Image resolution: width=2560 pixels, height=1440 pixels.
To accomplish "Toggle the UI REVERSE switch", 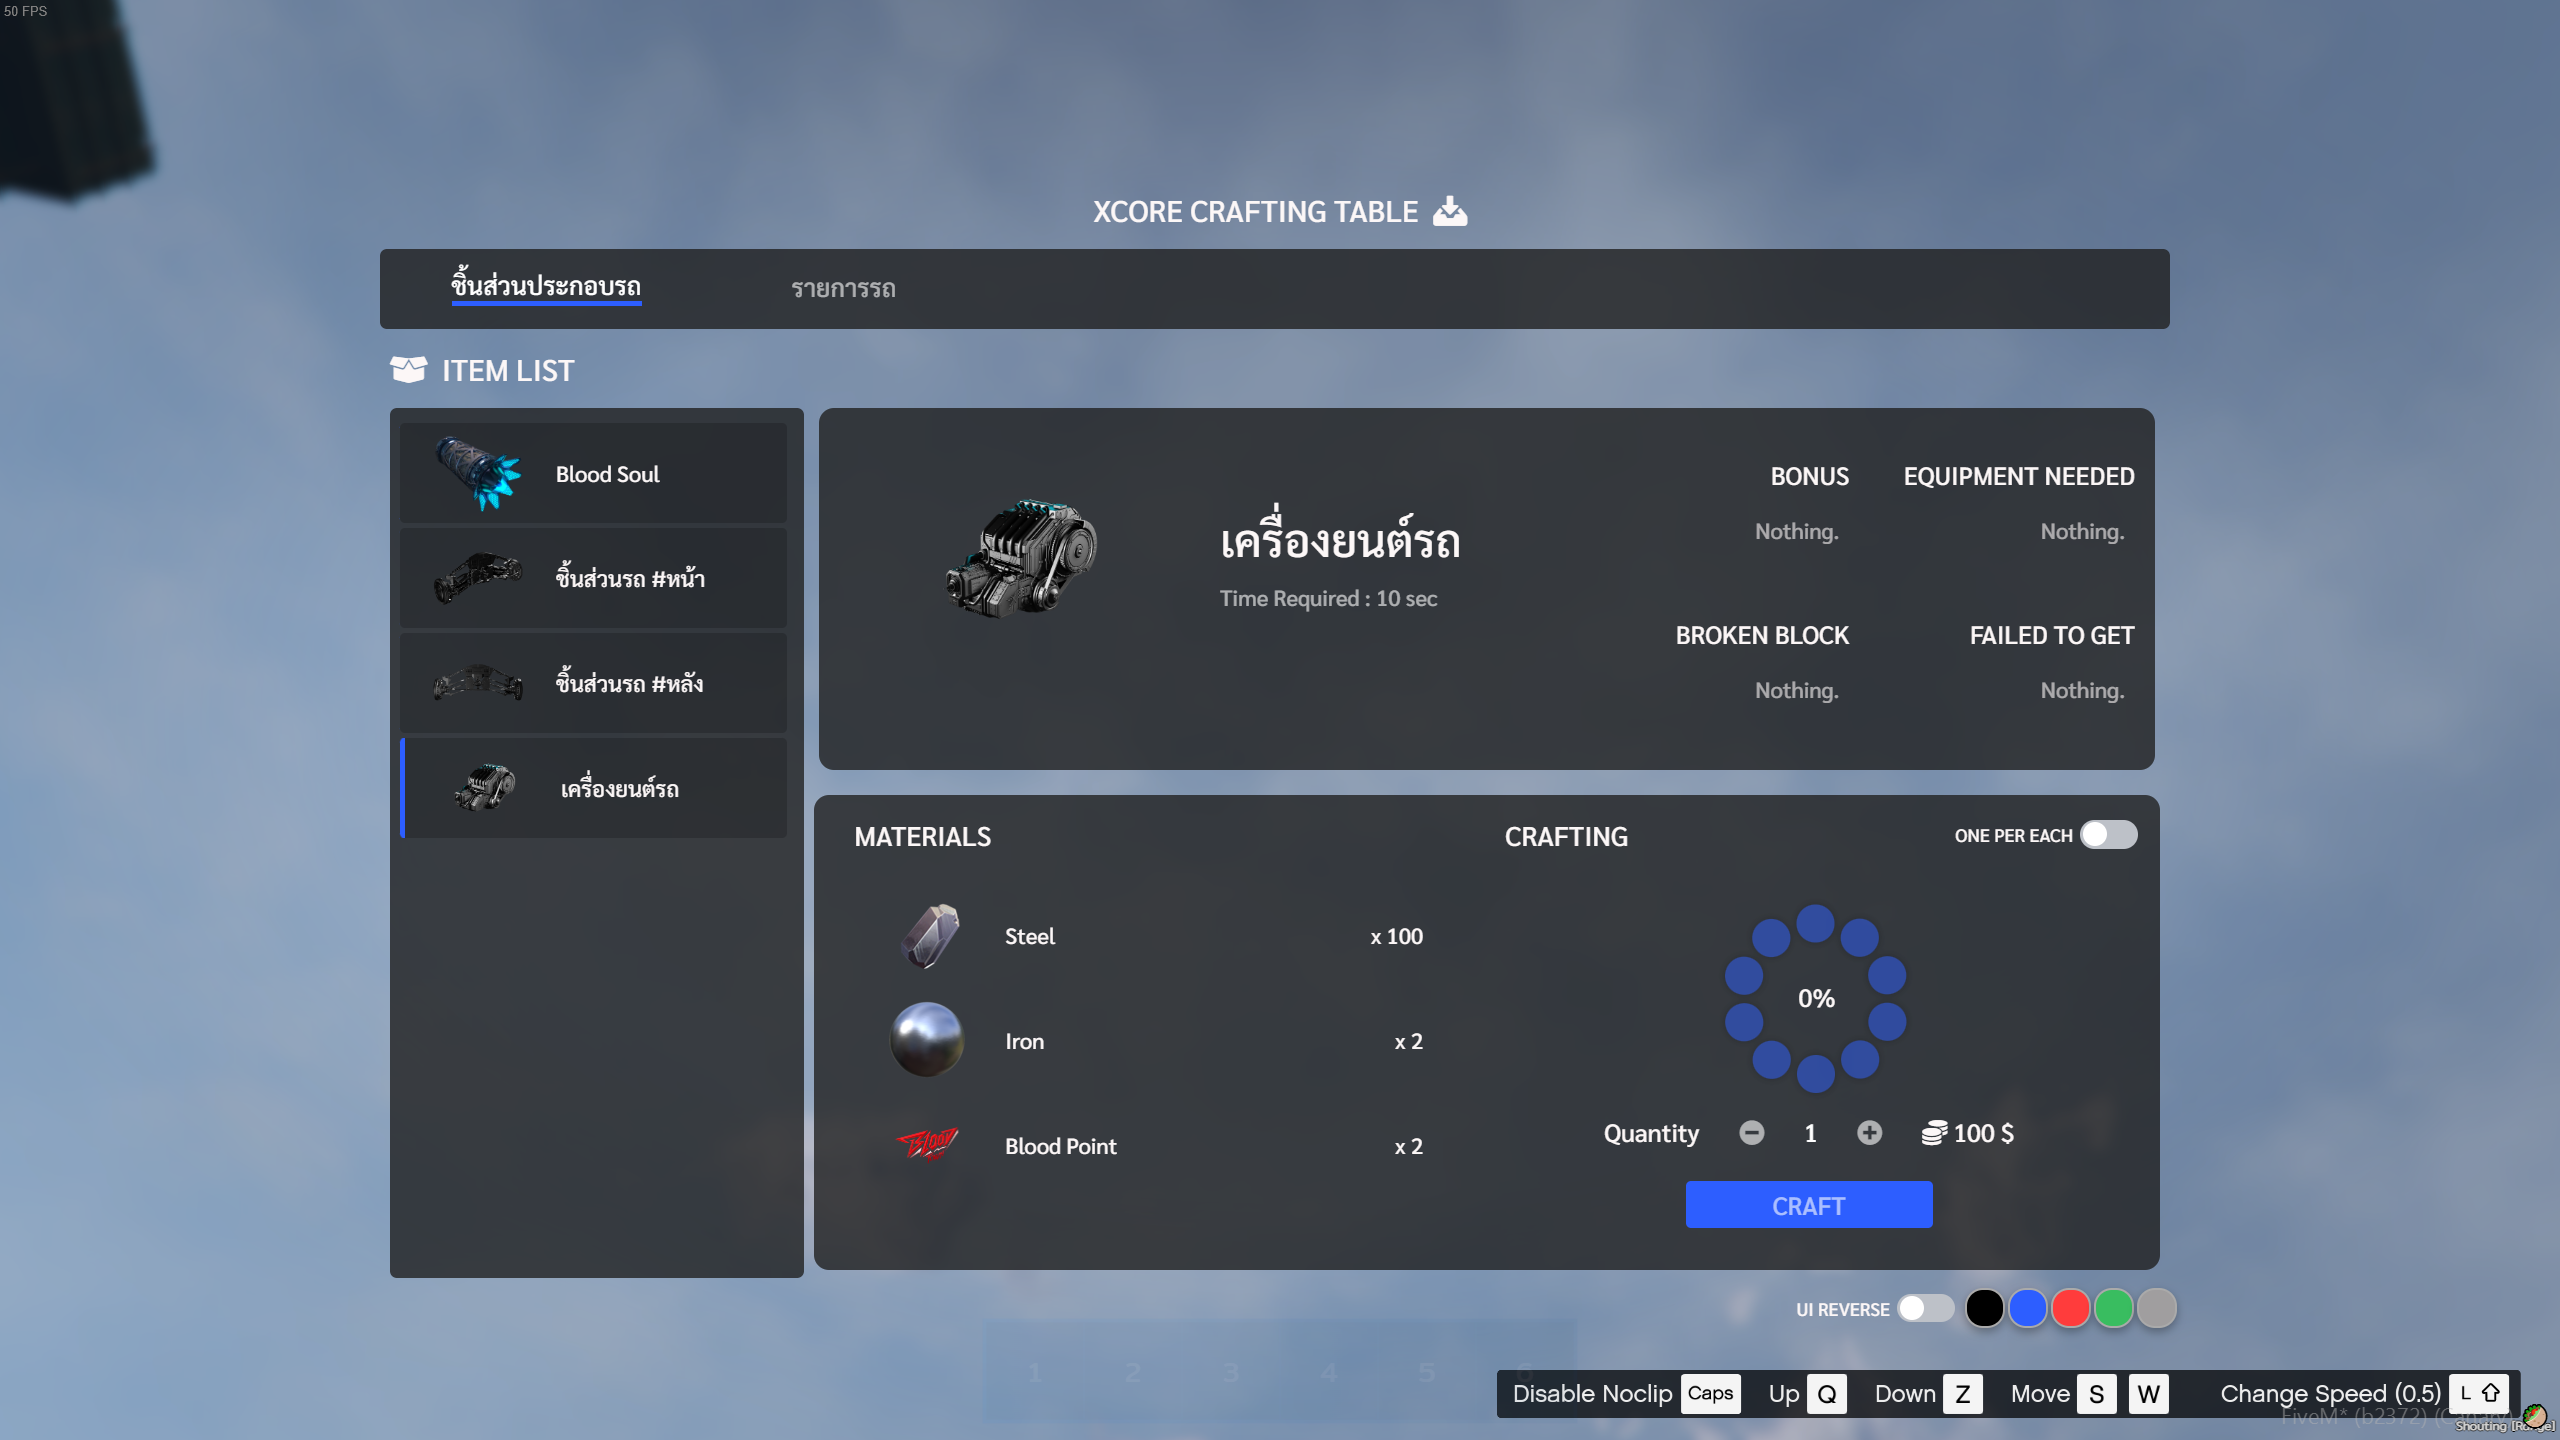I will [1925, 1308].
